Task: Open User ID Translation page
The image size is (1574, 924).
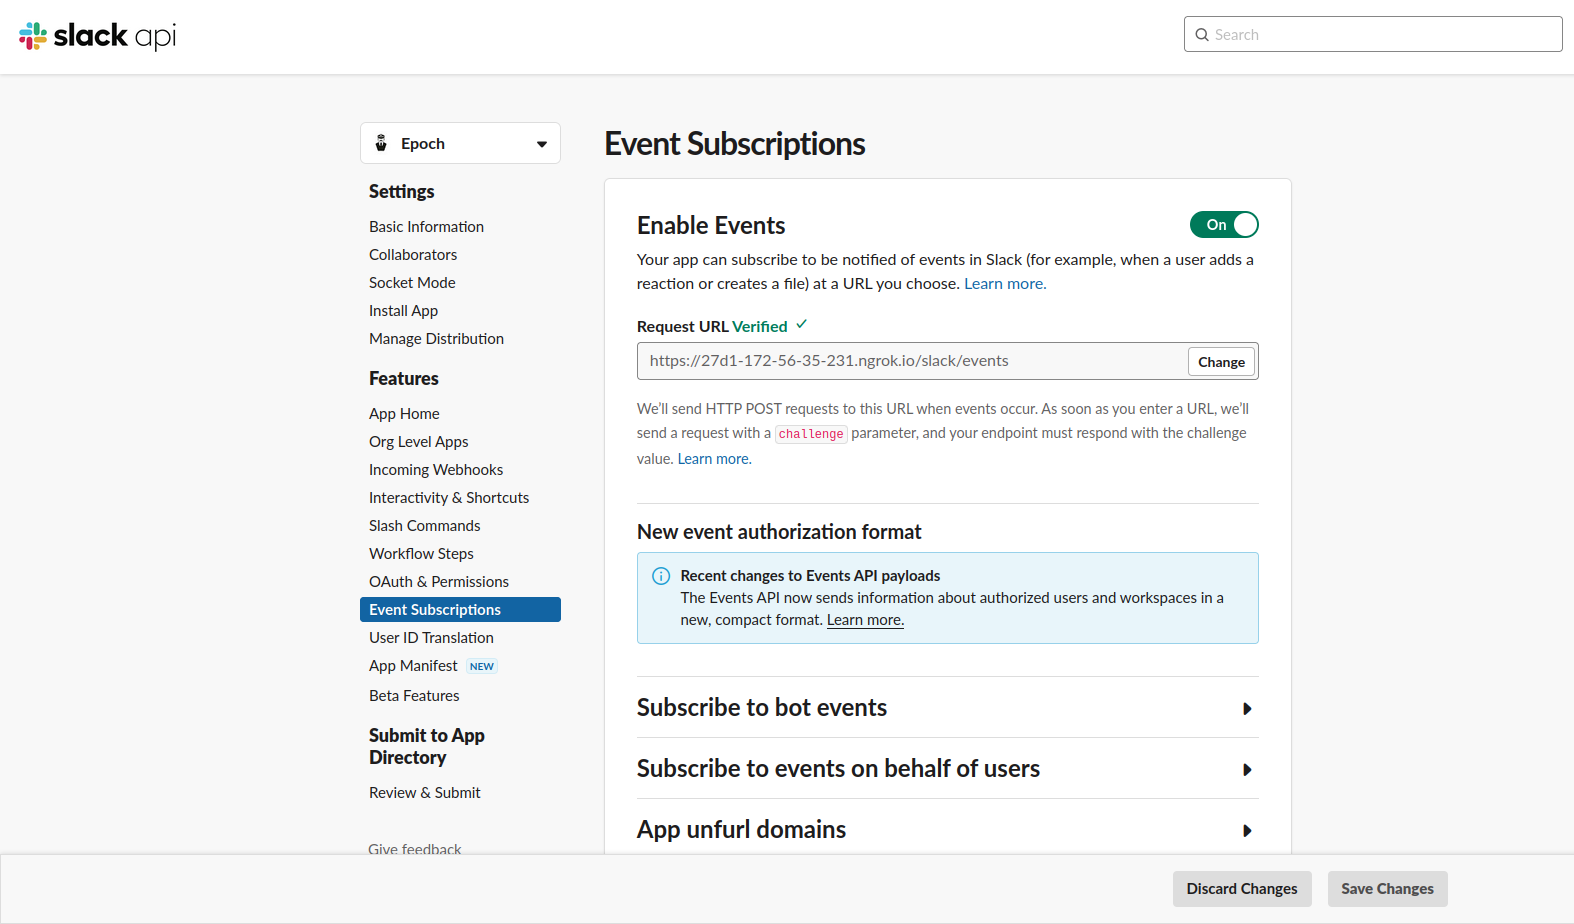Action: pos(431,638)
